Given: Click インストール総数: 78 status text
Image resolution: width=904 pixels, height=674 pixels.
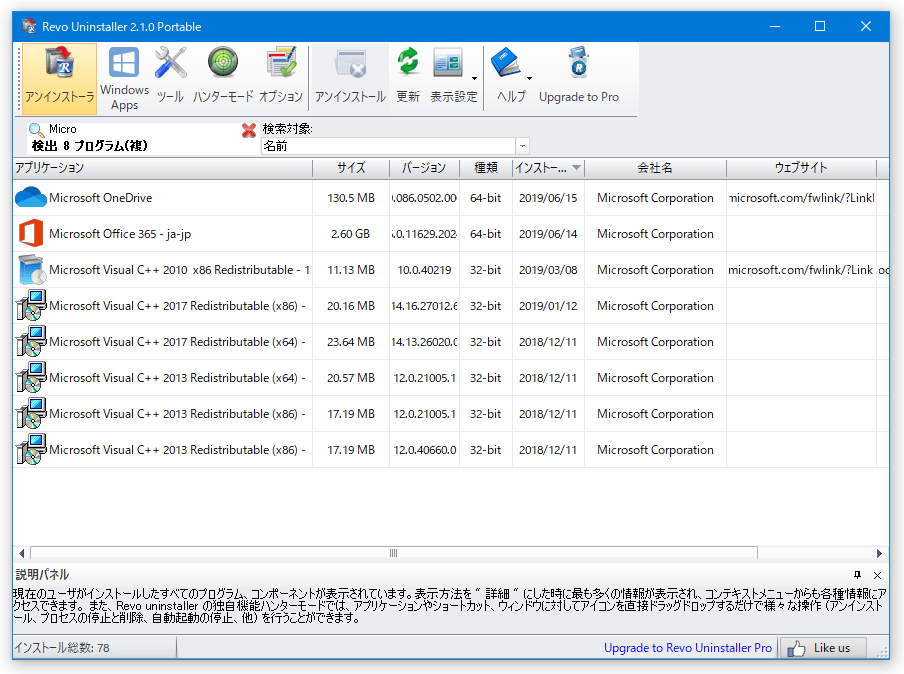Looking at the screenshot, I should click(62, 648).
